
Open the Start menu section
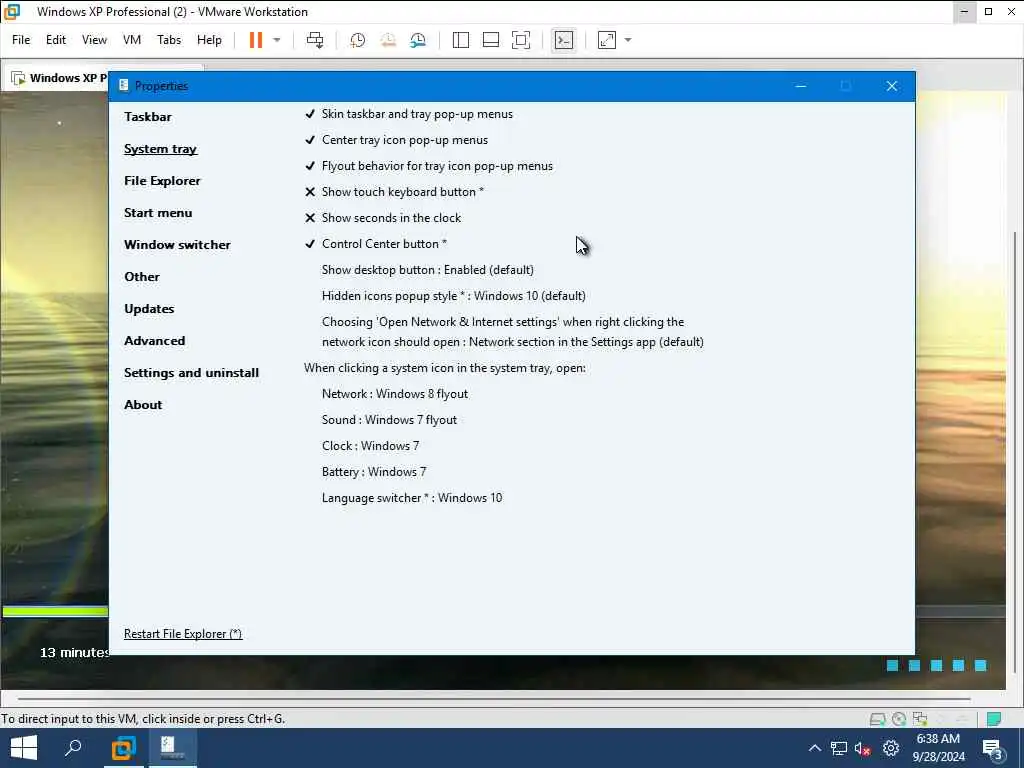click(158, 213)
